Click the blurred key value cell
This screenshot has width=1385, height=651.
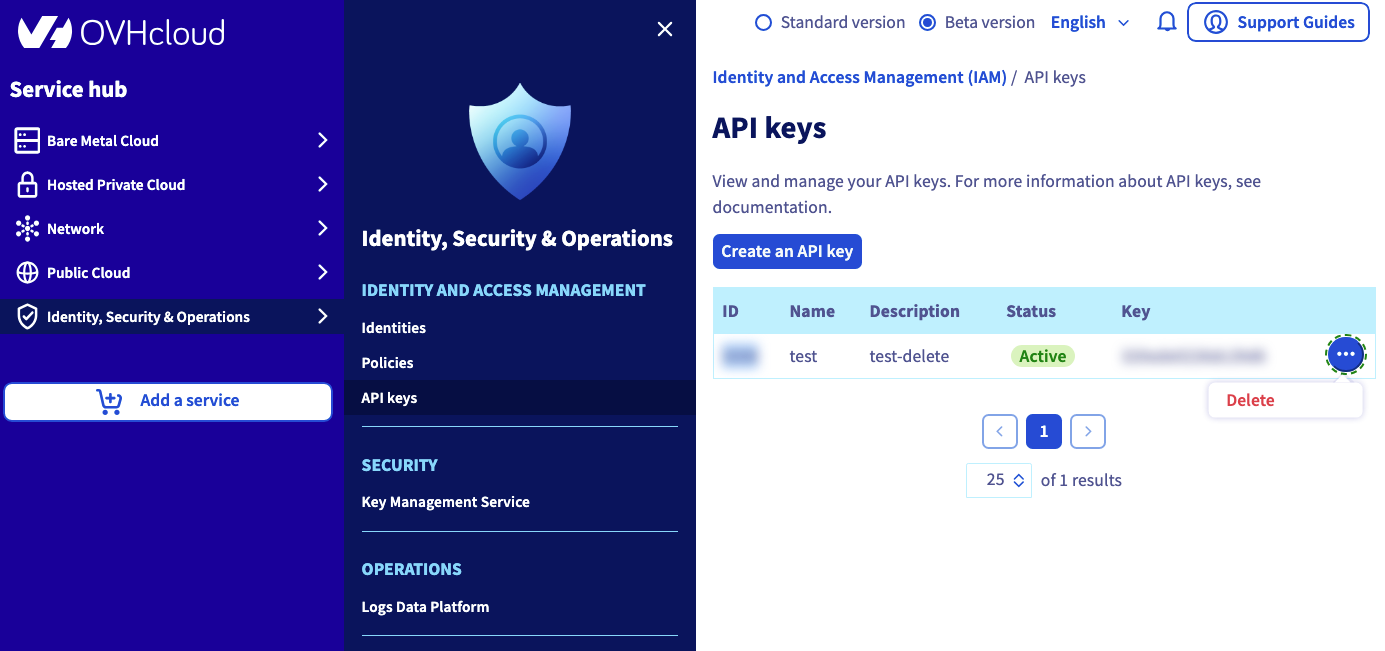click(x=1193, y=356)
